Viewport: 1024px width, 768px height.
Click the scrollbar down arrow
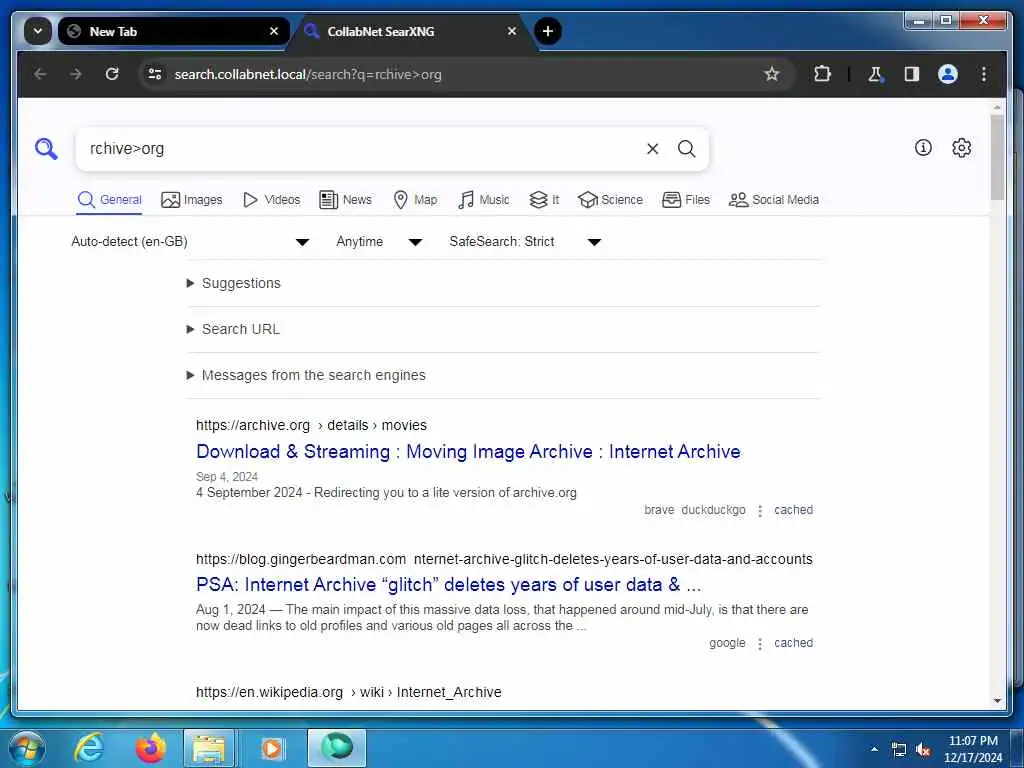(x=997, y=701)
